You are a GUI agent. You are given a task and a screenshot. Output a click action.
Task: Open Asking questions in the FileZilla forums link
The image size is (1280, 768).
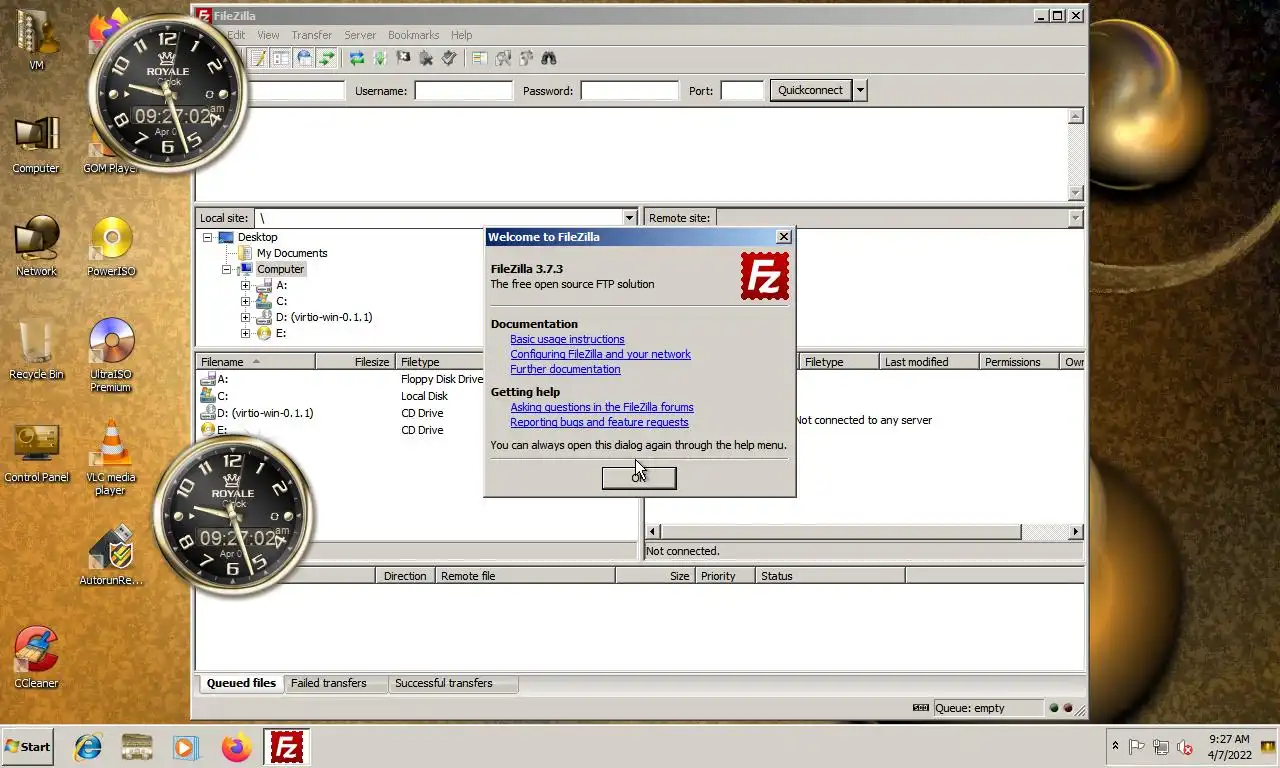pyautogui.click(x=602, y=407)
